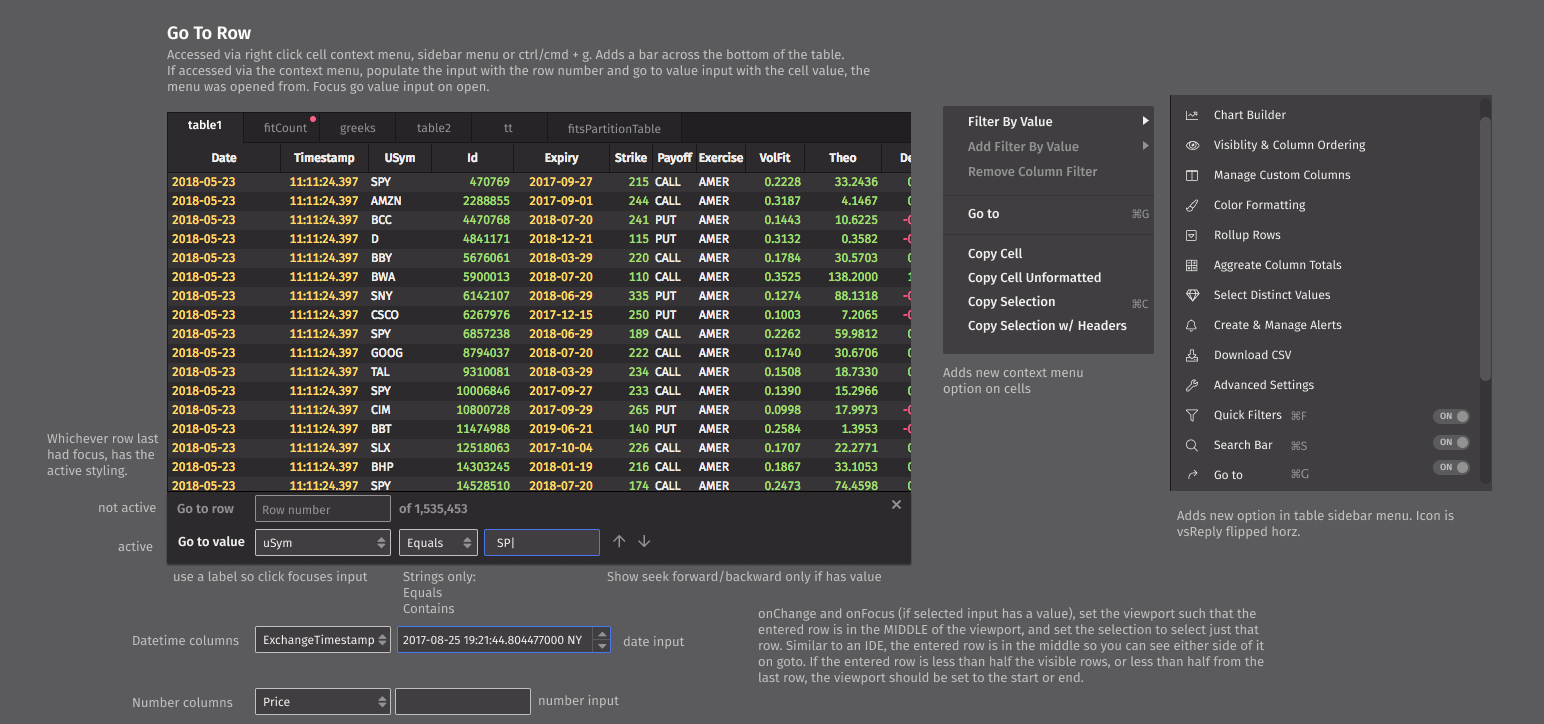Select the Rollup Rows icon
The width and height of the screenshot is (1544, 724).
pyautogui.click(x=1192, y=234)
